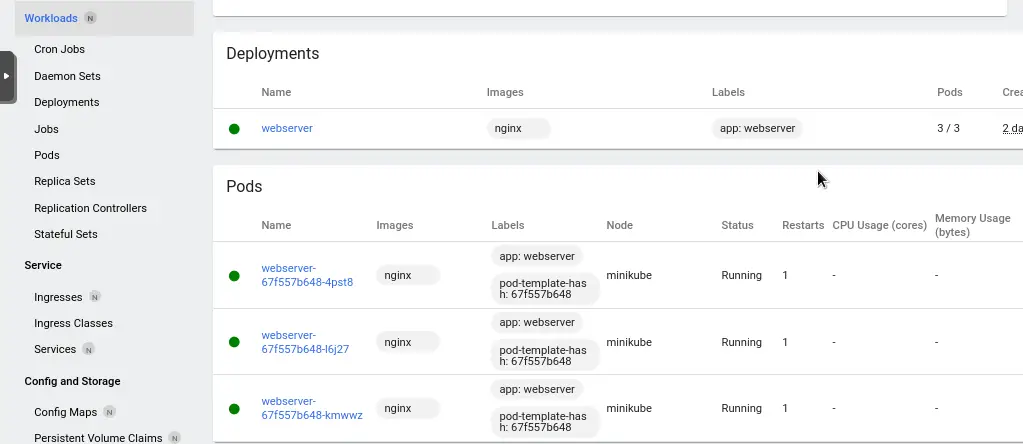
Task: Click green status icon of webserver deployment
Action: click(x=234, y=129)
